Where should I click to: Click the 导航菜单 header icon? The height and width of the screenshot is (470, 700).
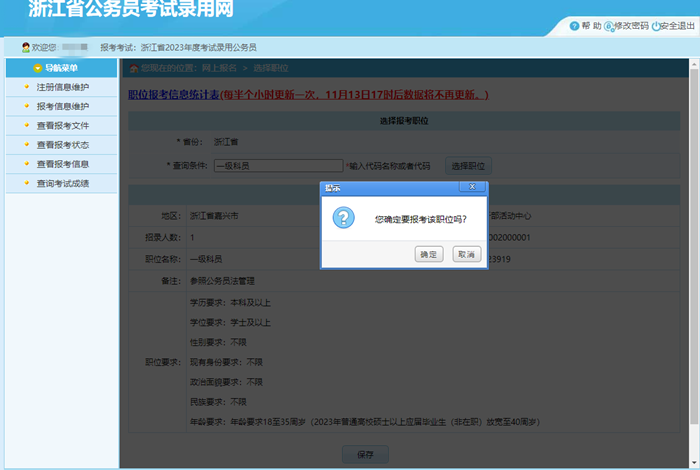point(37,68)
